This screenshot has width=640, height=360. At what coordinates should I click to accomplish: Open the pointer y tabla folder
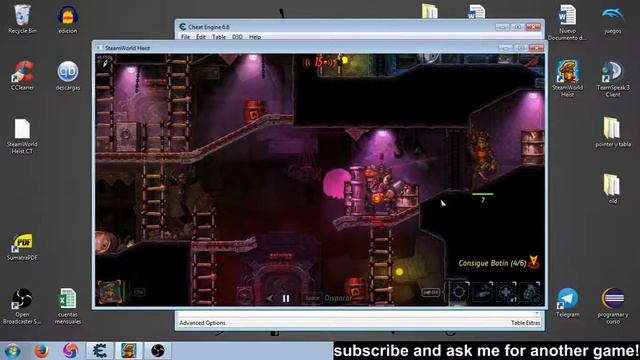(x=613, y=132)
